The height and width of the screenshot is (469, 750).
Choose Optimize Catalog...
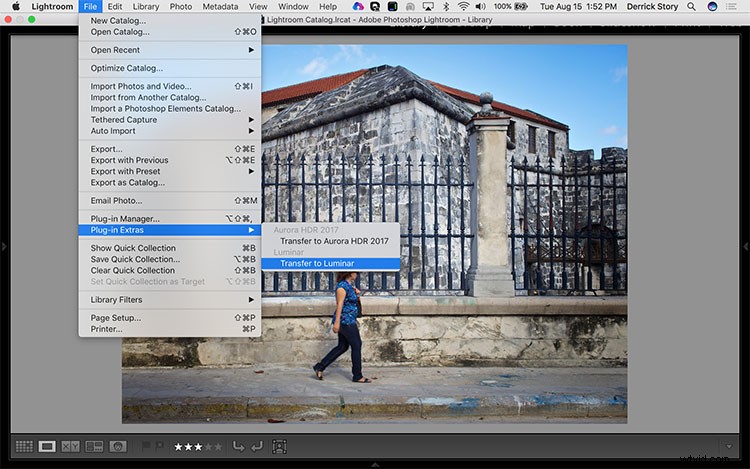(170, 68)
